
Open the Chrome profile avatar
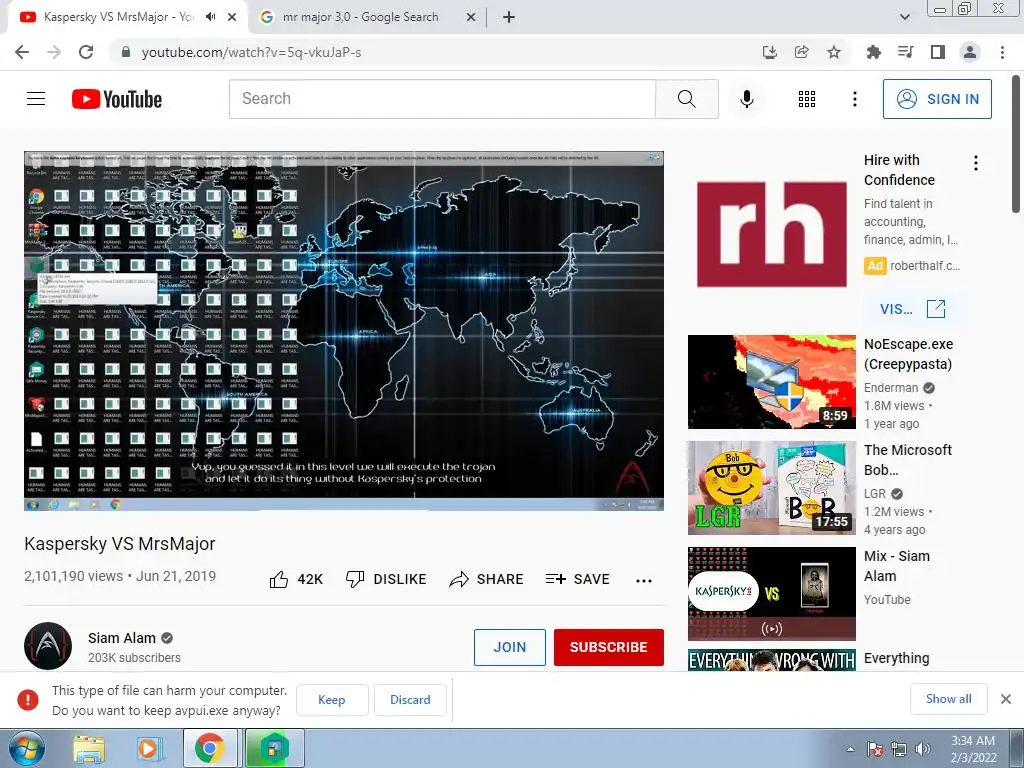[970, 52]
